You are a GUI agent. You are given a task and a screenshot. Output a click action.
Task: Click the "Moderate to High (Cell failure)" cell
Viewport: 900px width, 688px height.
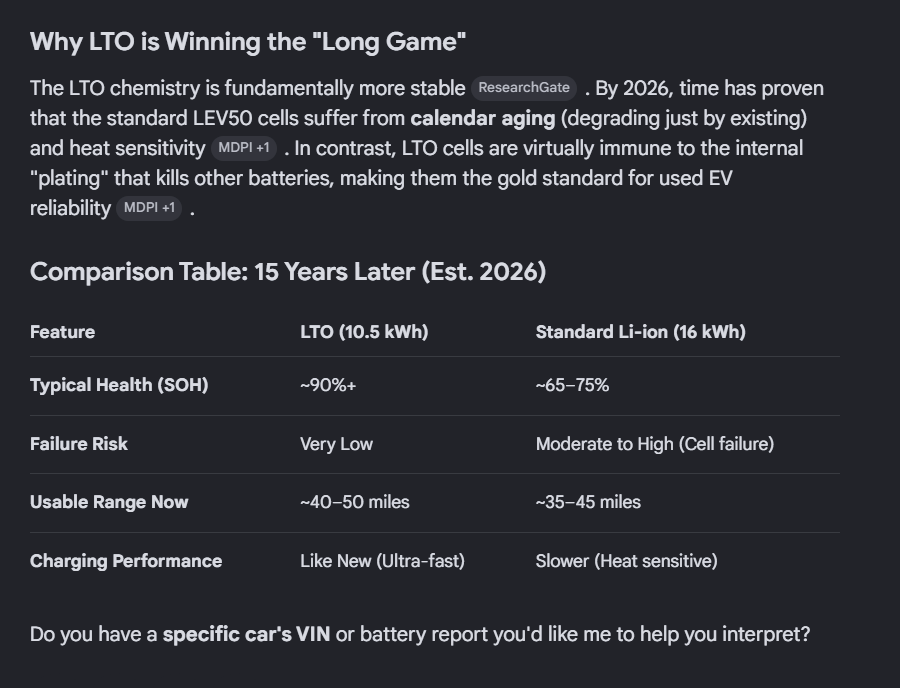(654, 444)
